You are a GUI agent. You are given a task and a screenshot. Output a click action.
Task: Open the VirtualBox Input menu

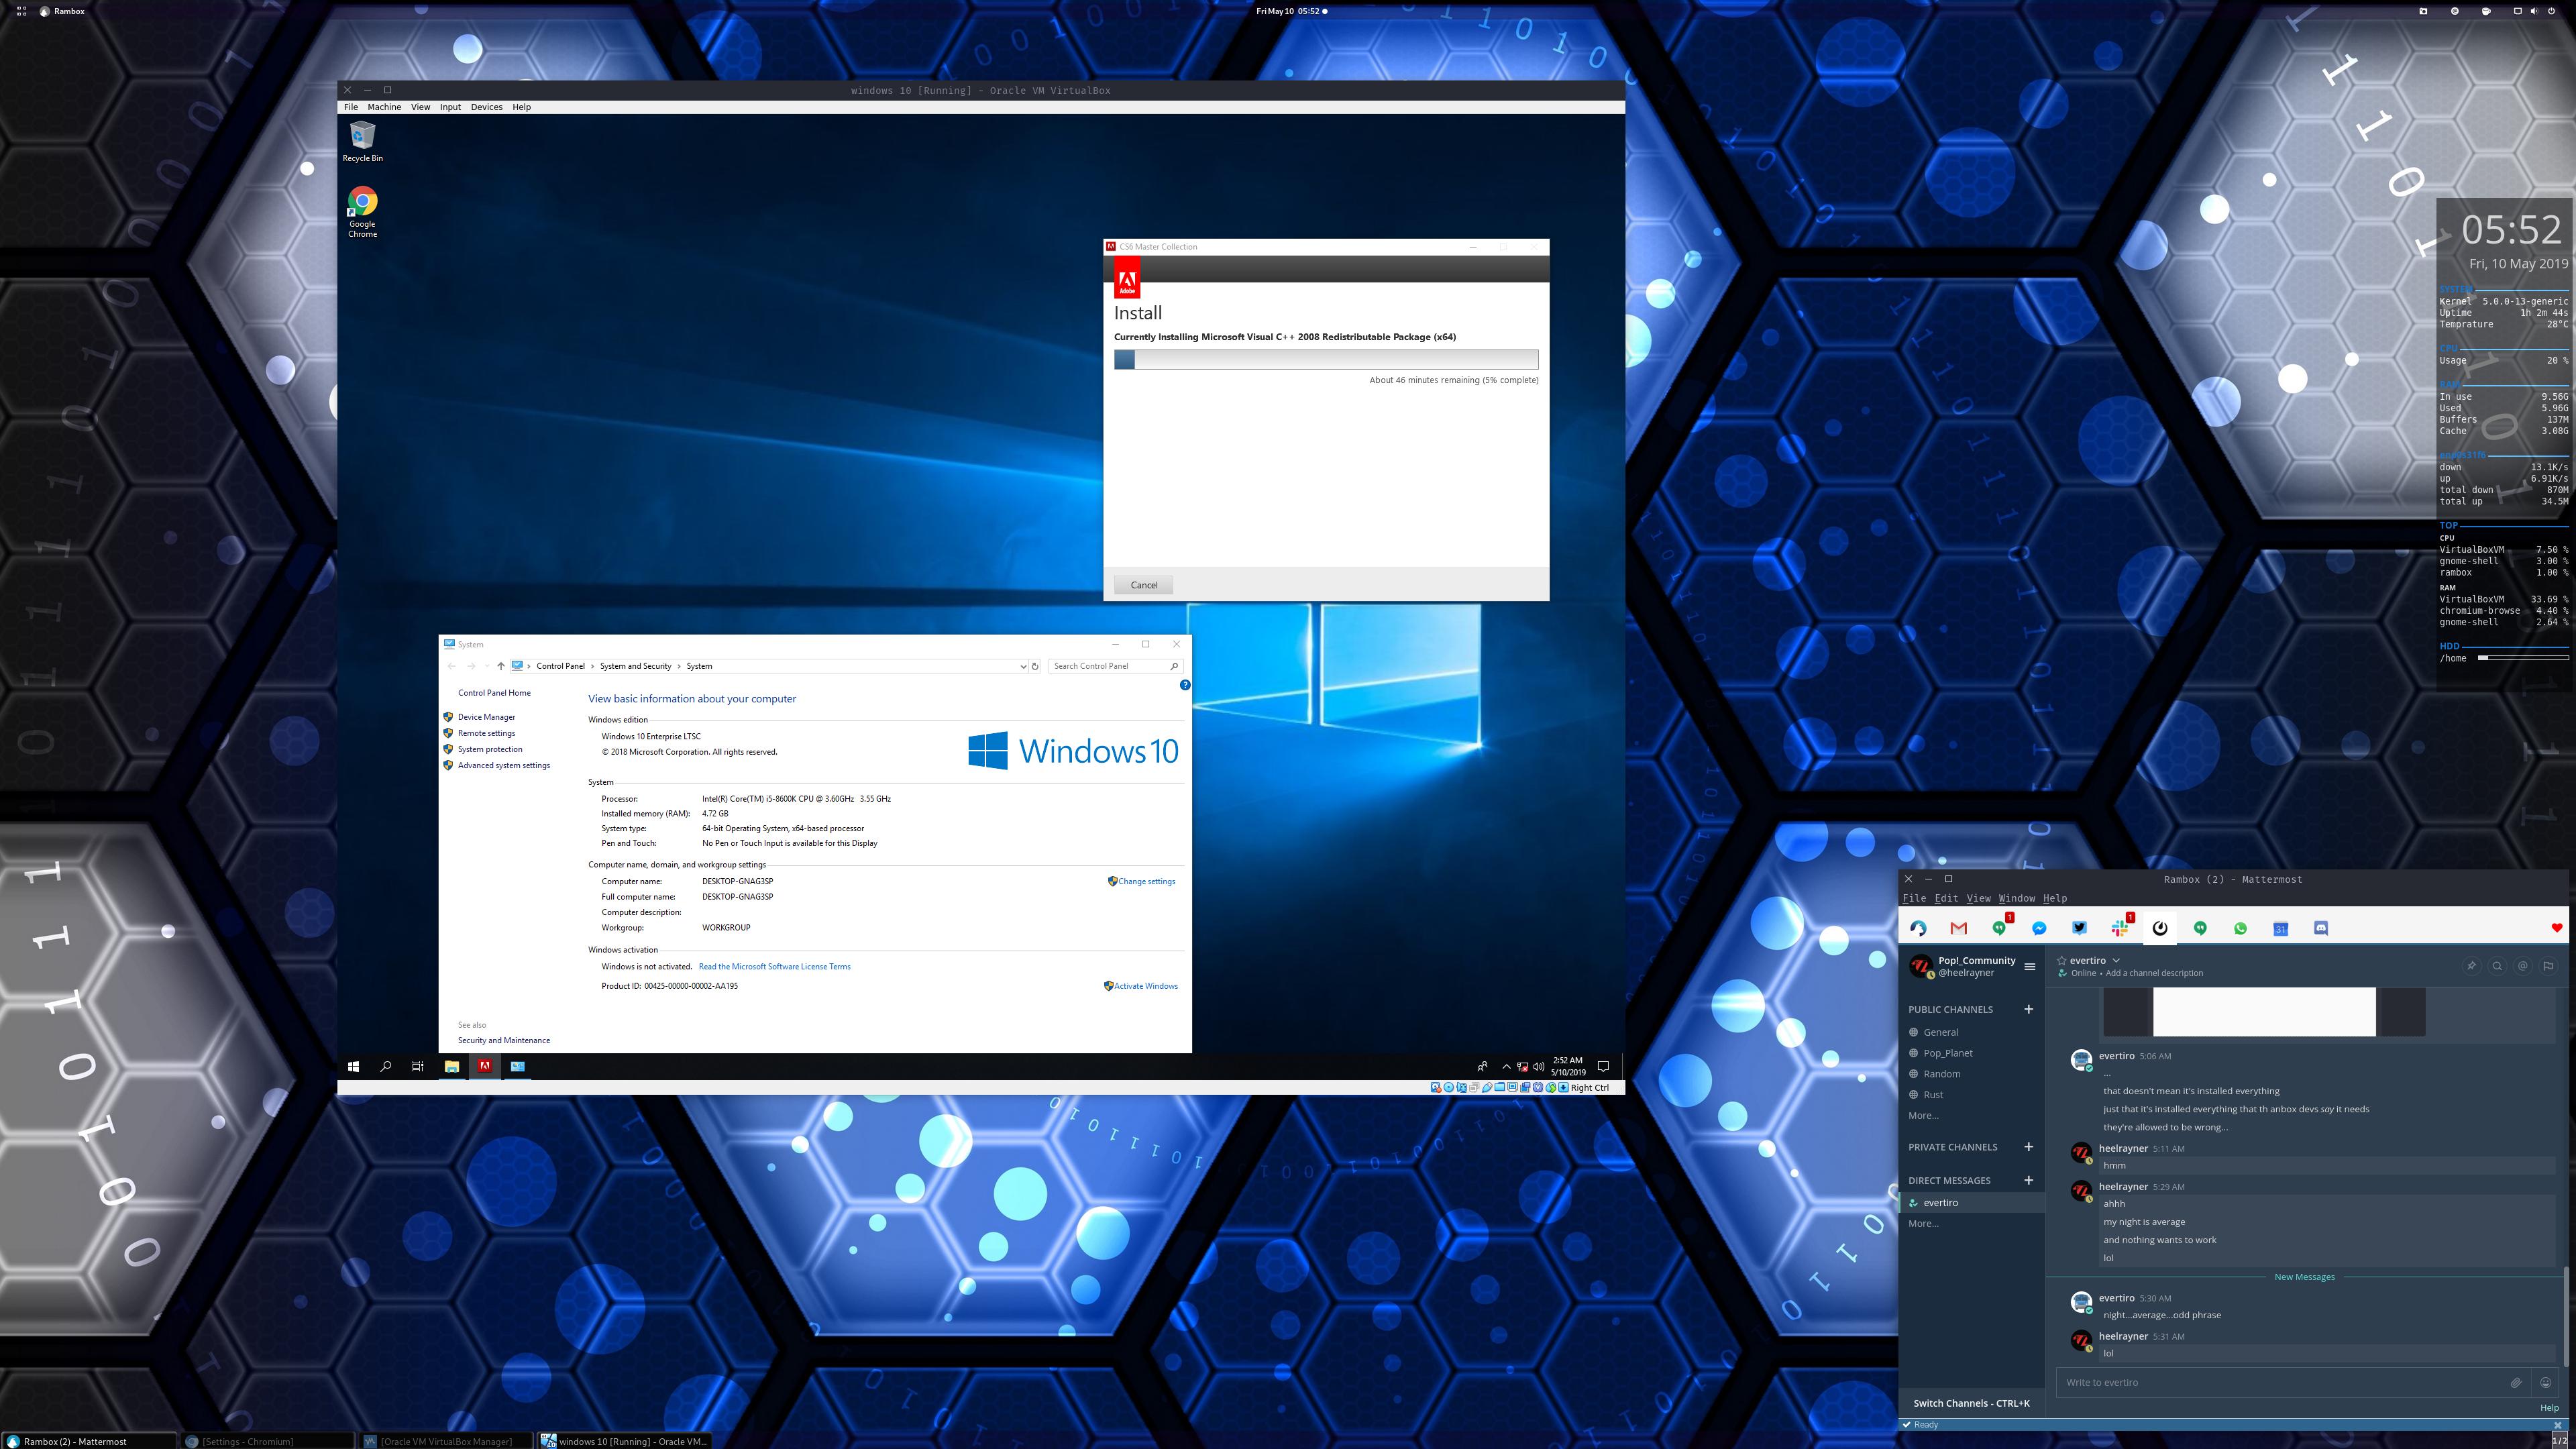pos(450,107)
